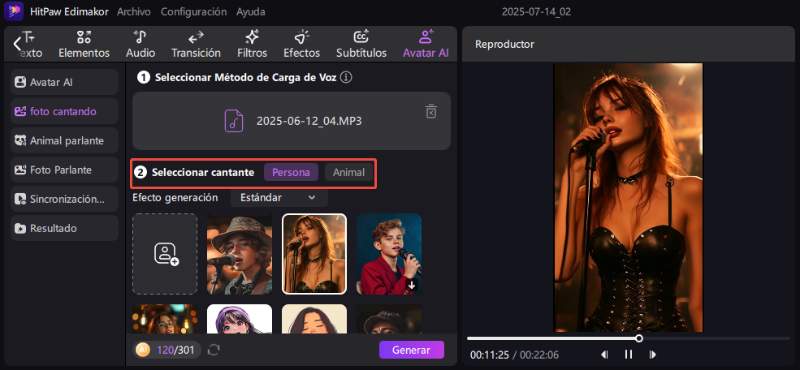Select the woman in corset singer thumbnail
Viewport: 800px width, 370px height.
(314, 254)
